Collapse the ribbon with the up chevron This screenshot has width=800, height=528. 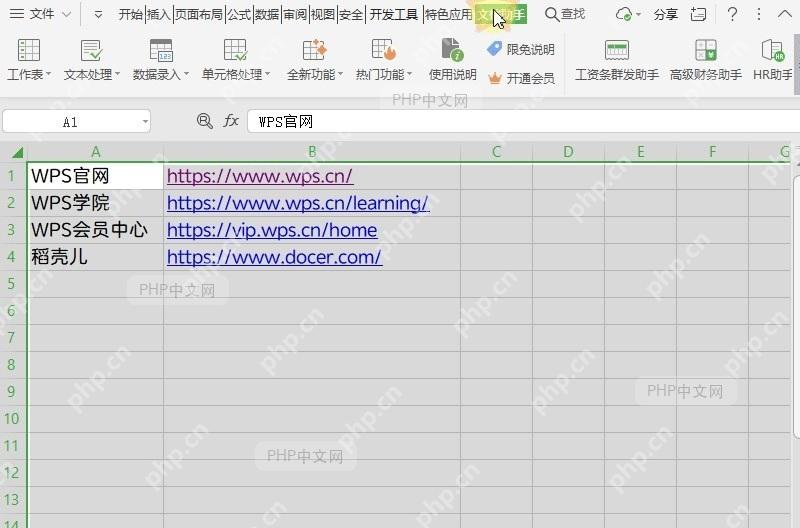click(785, 14)
